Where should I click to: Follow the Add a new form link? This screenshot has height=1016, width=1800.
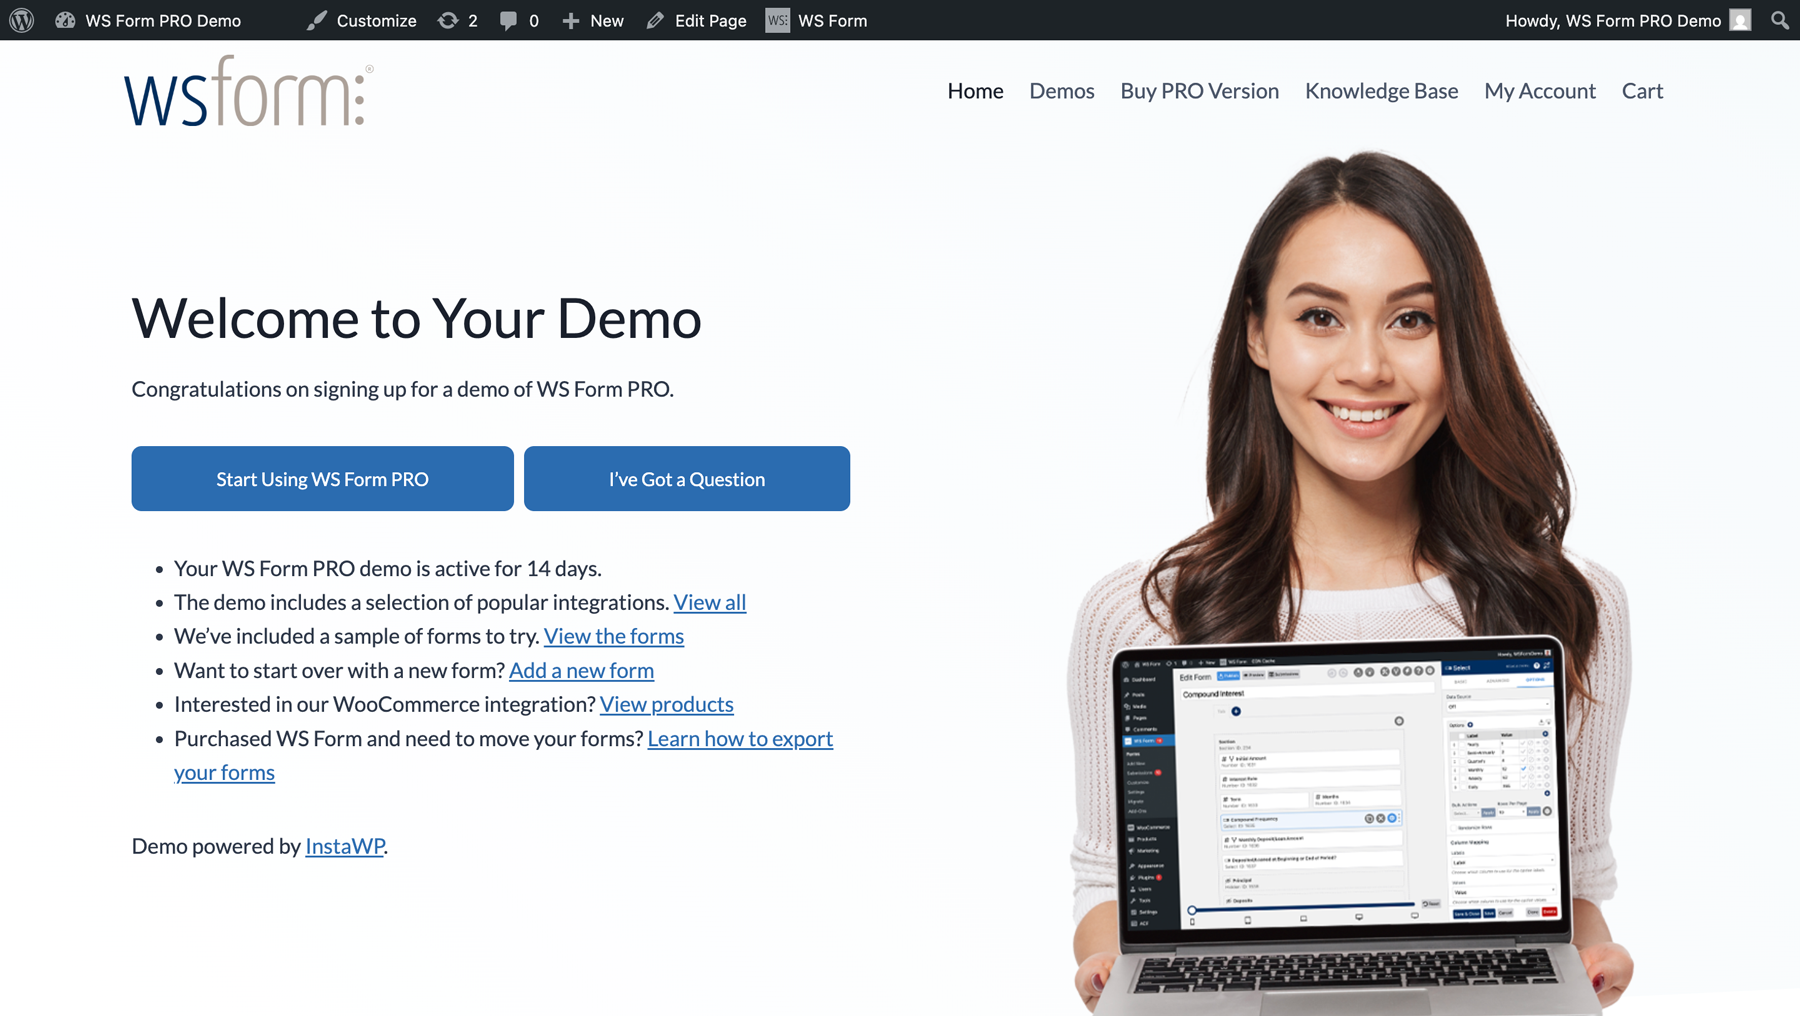point(581,670)
